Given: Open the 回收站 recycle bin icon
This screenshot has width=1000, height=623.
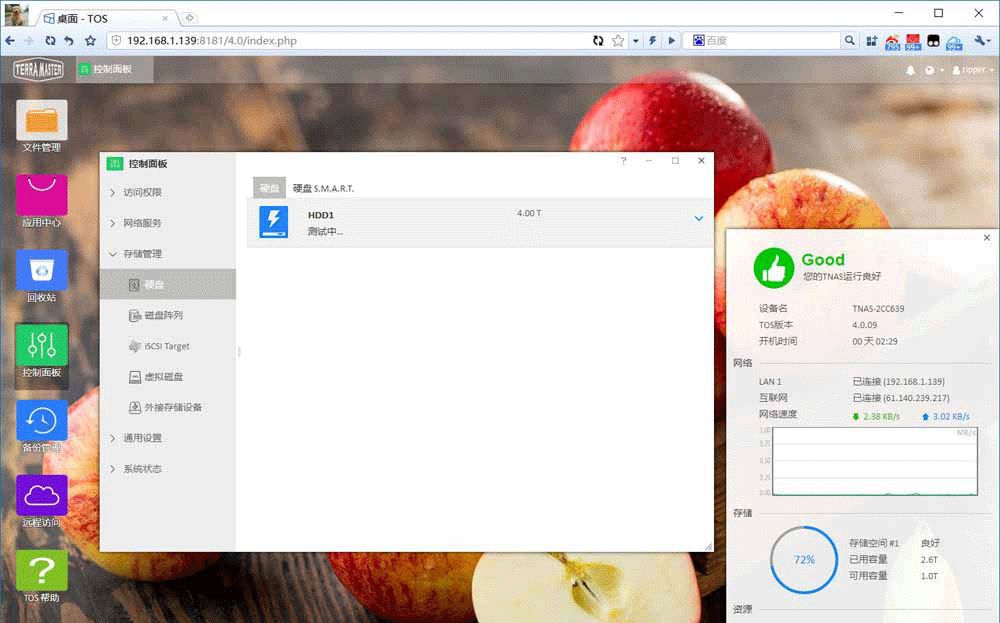Looking at the screenshot, I should [41, 270].
